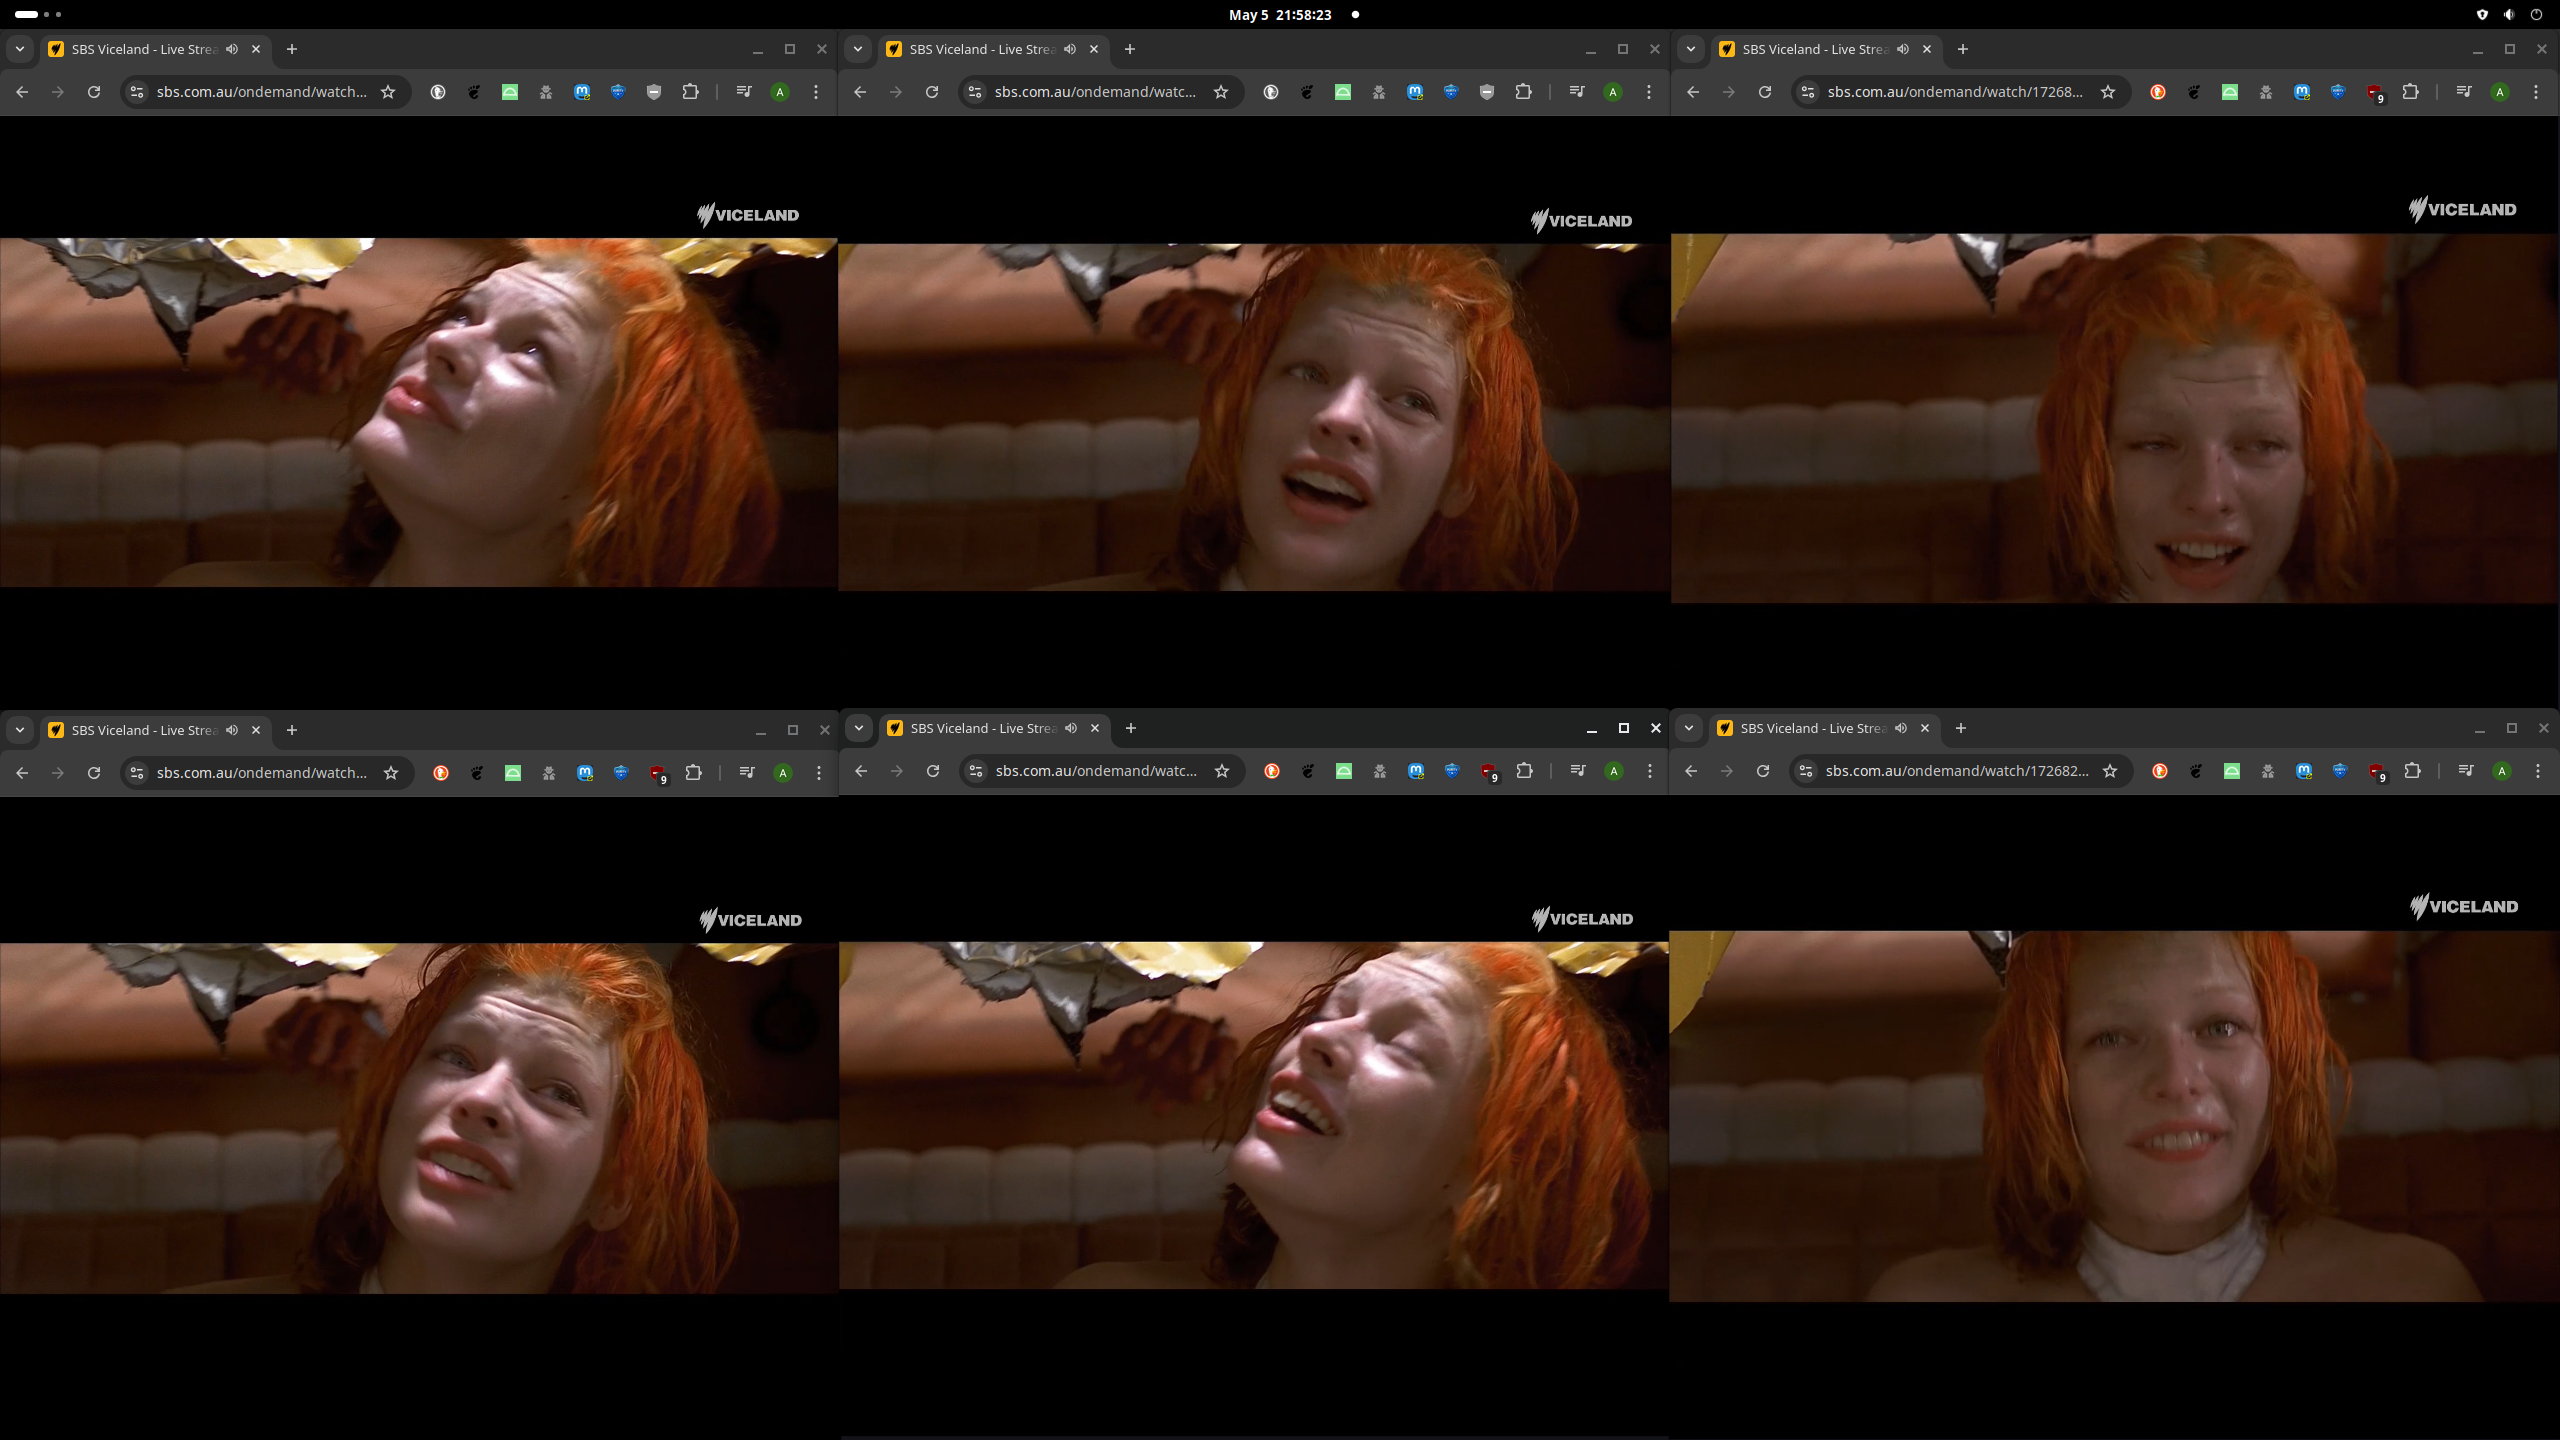Open Extensions puzzle in bottom-middle window
This screenshot has height=1440, width=2560.
tap(1524, 771)
